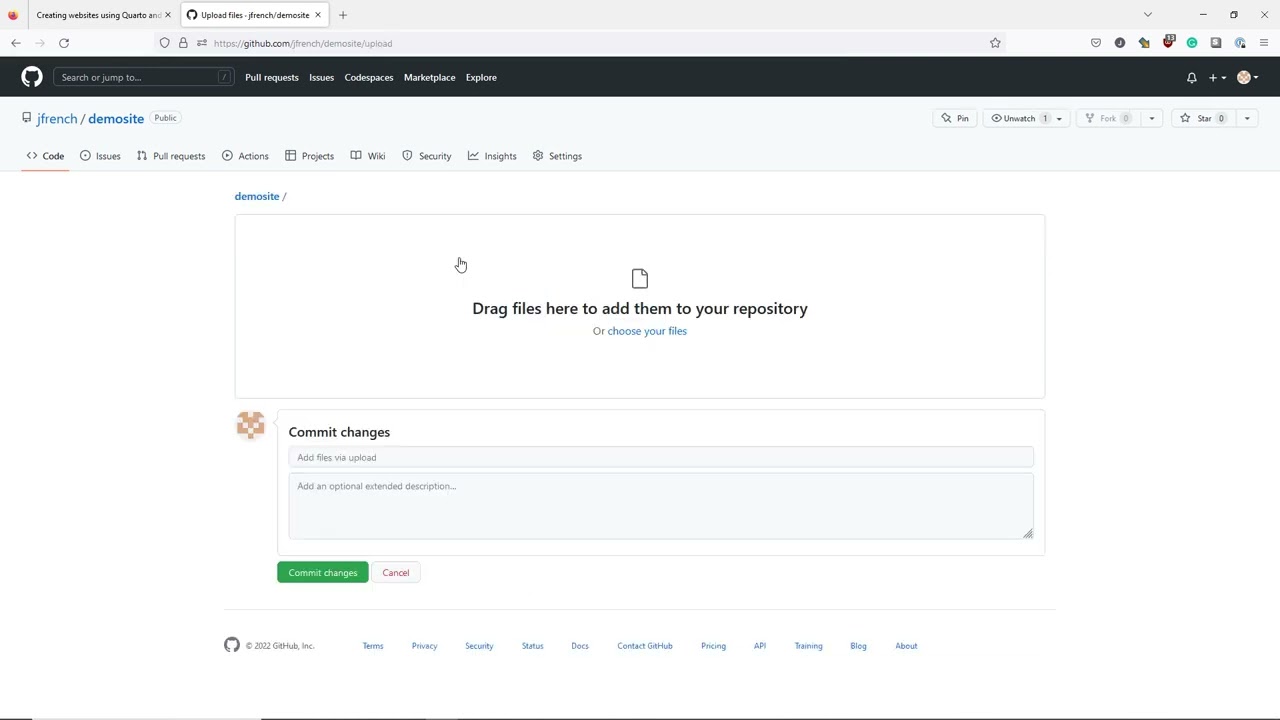Open the notifications bell
1280x720 pixels.
click(x=1191, y=77)
